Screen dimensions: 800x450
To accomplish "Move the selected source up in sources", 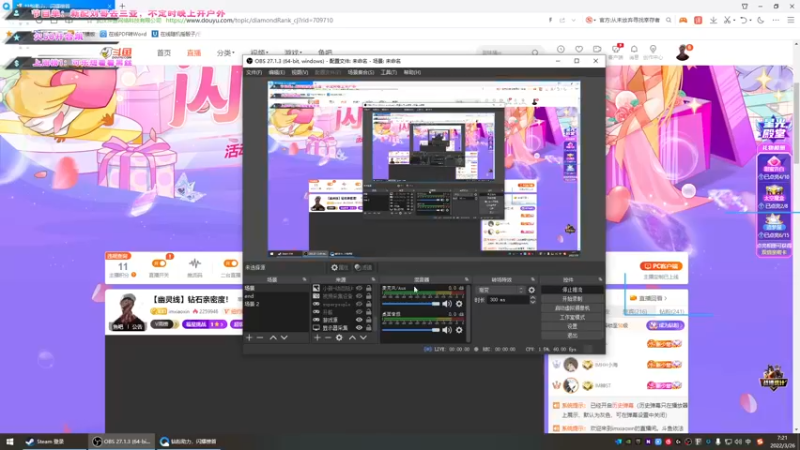I will click(x=352, y=338).
